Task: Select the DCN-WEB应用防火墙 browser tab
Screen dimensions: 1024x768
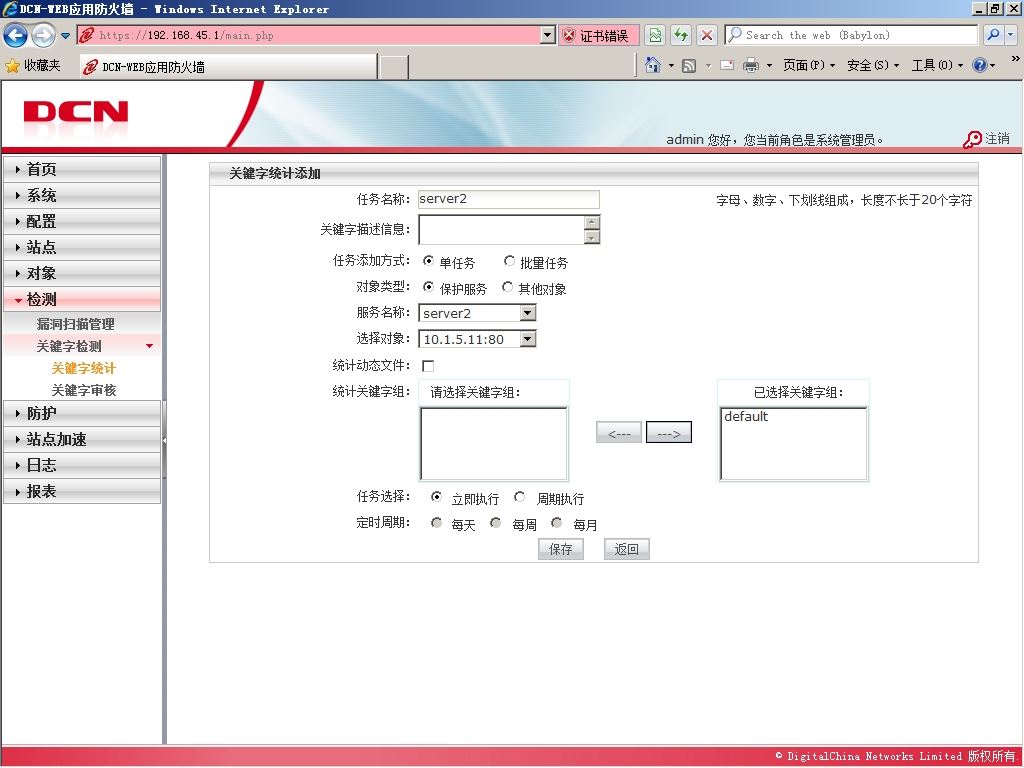Action: coord(228,67)
